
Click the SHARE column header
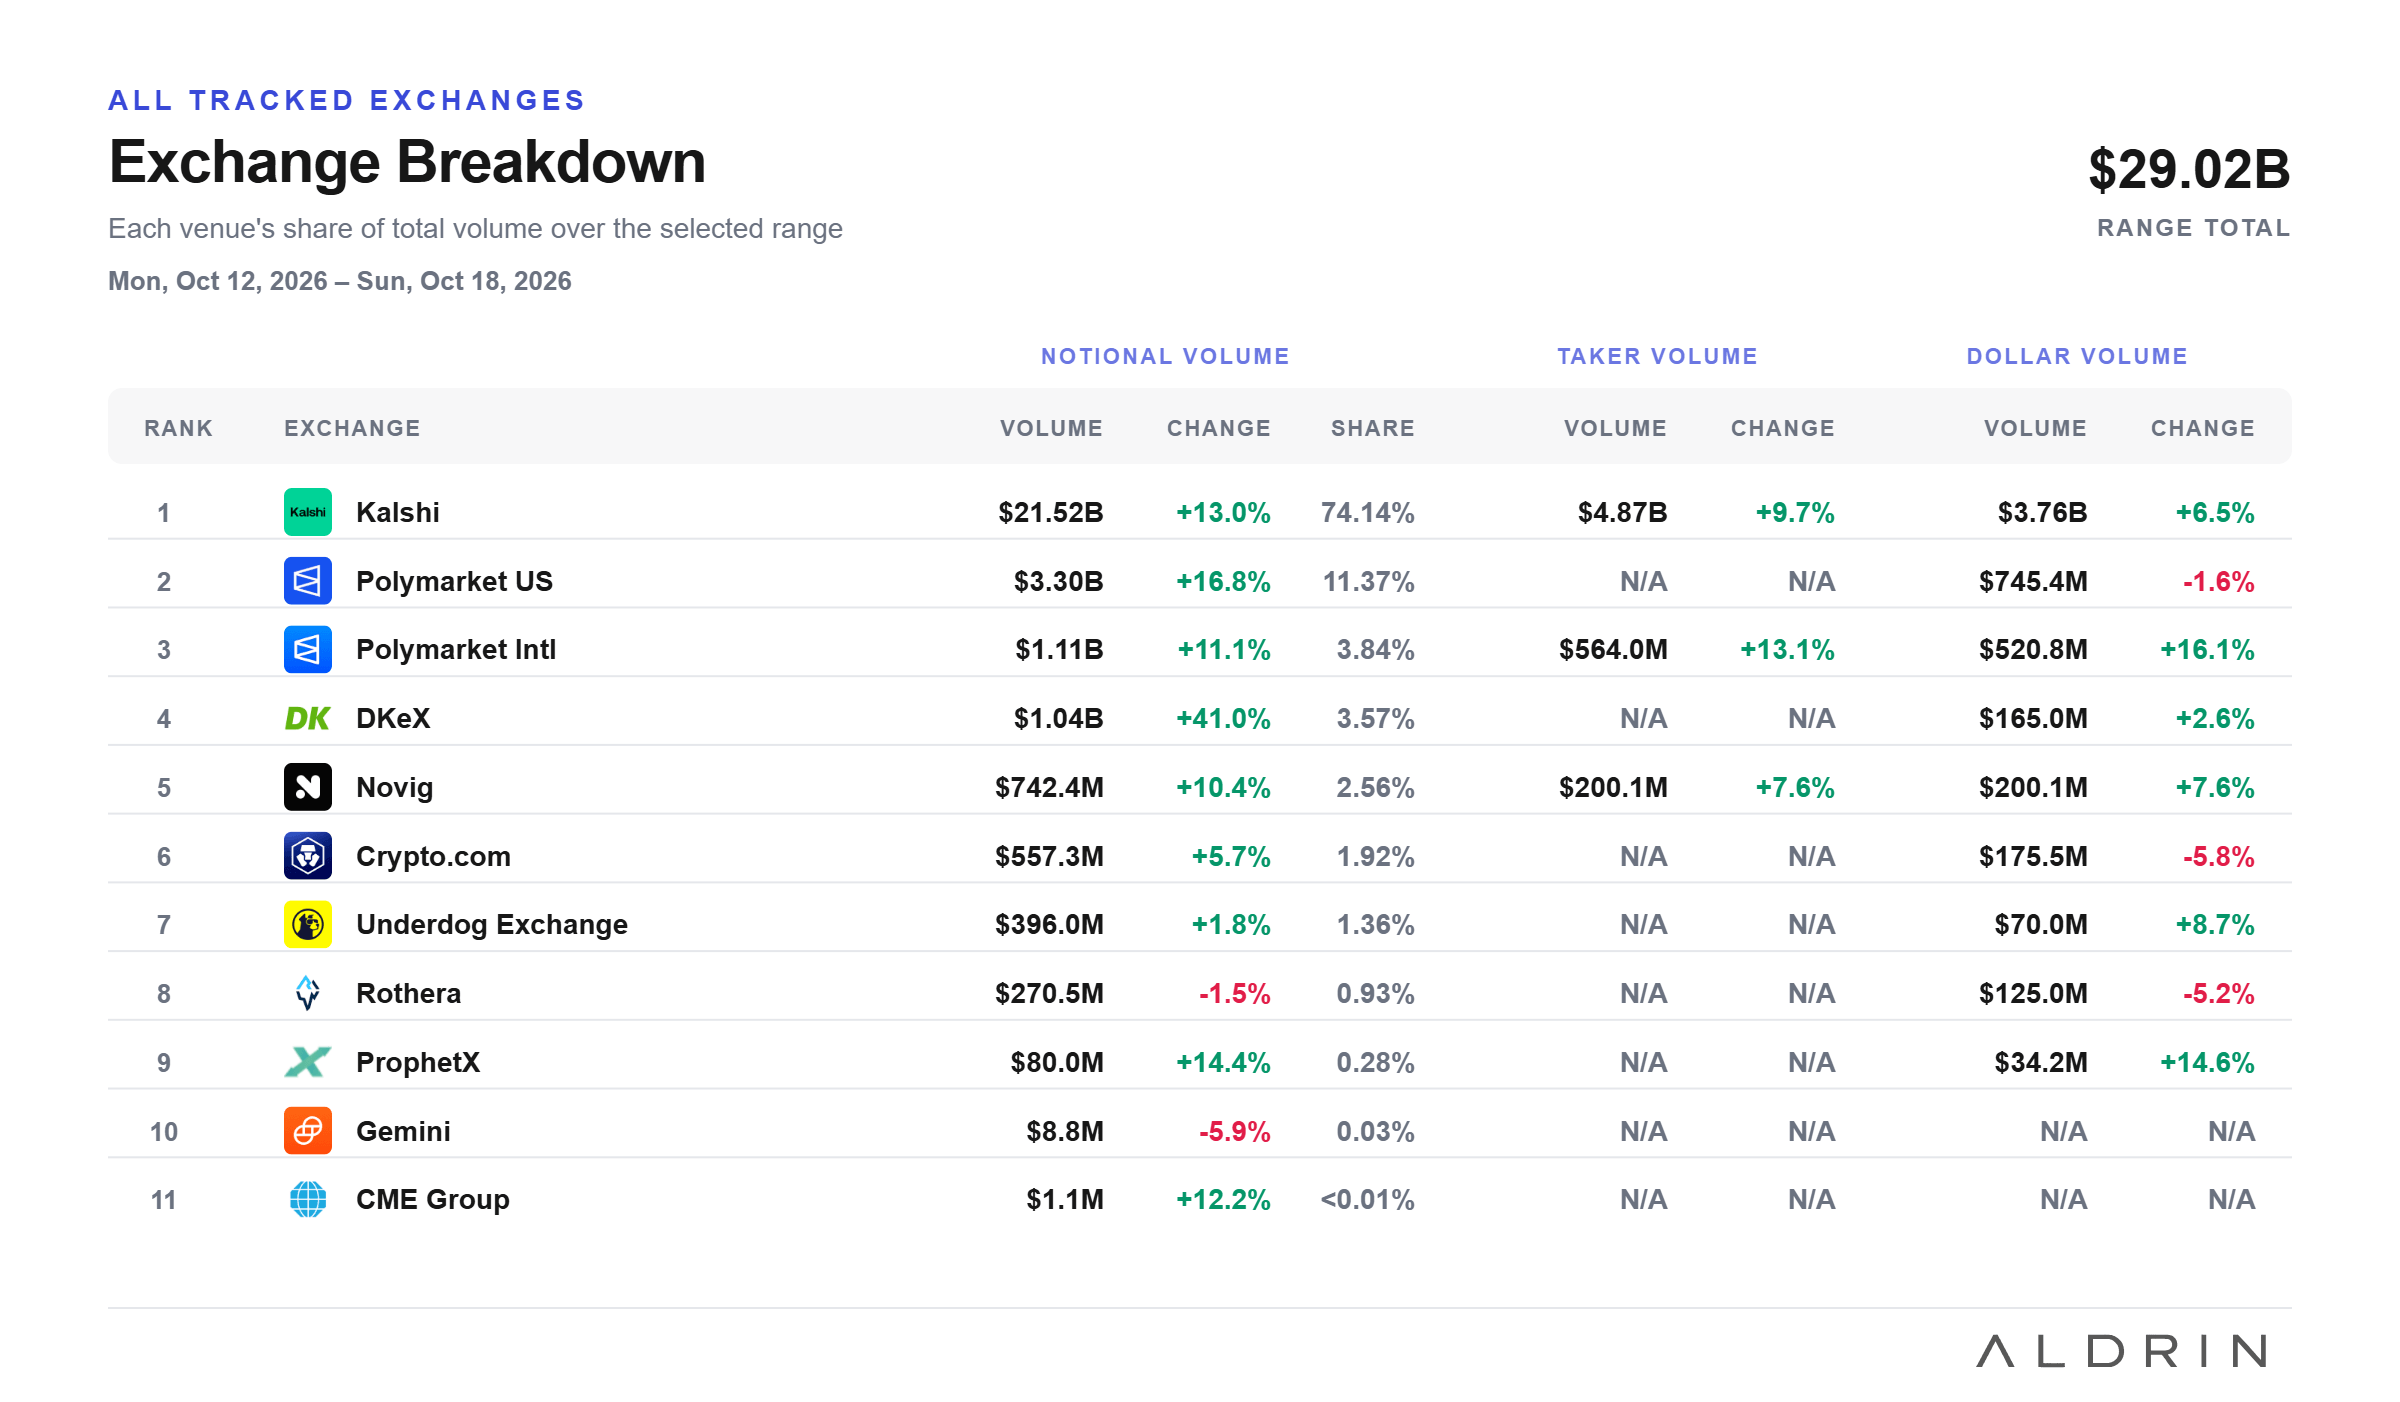(x=1373, y=428)
